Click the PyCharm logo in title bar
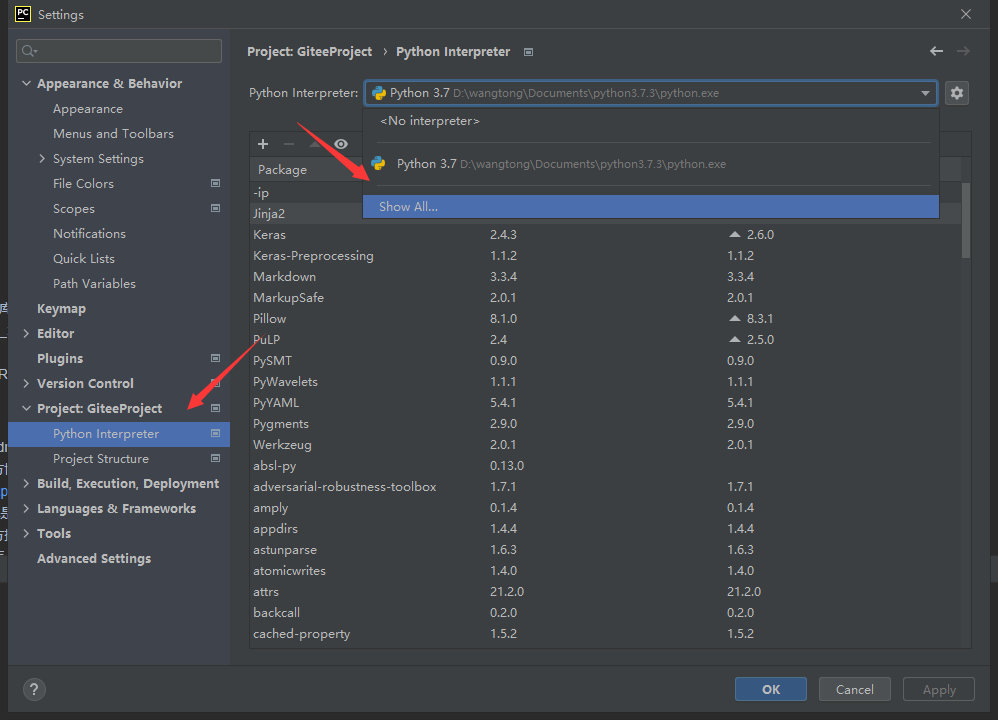The image size is (998, 720). (23, 14)
